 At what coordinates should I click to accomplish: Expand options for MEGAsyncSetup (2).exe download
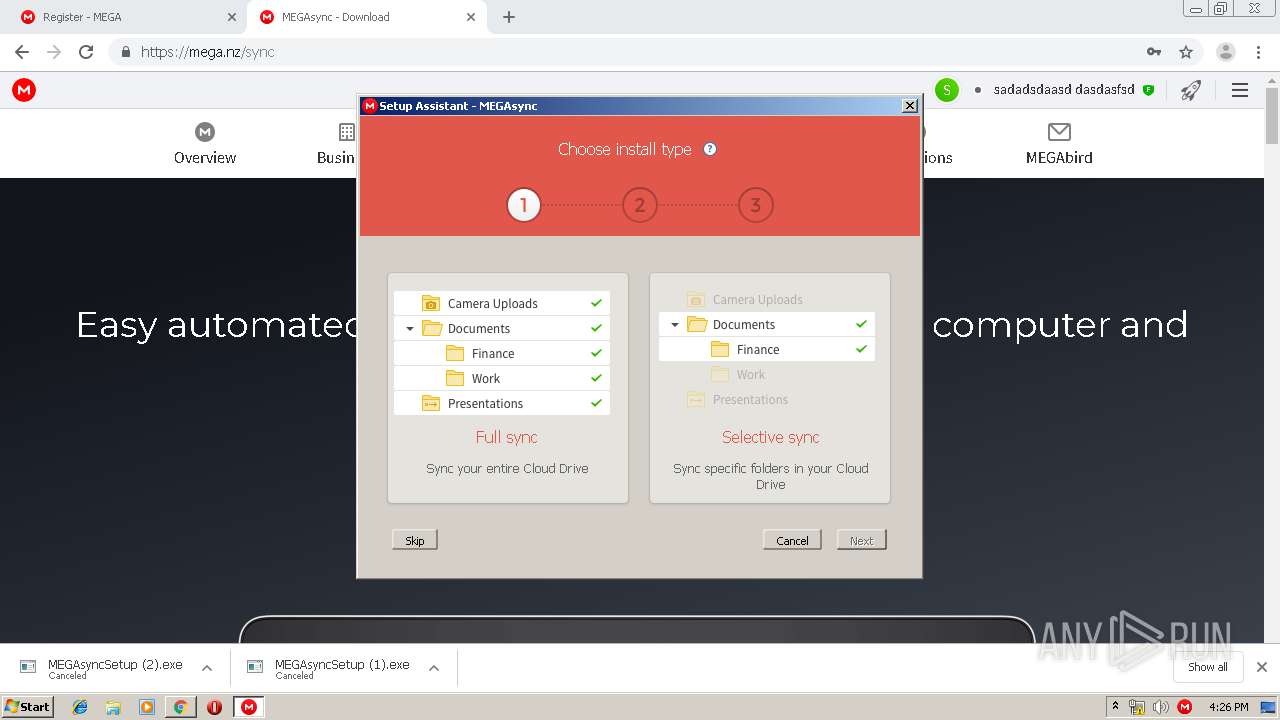[x=207, y=668]
